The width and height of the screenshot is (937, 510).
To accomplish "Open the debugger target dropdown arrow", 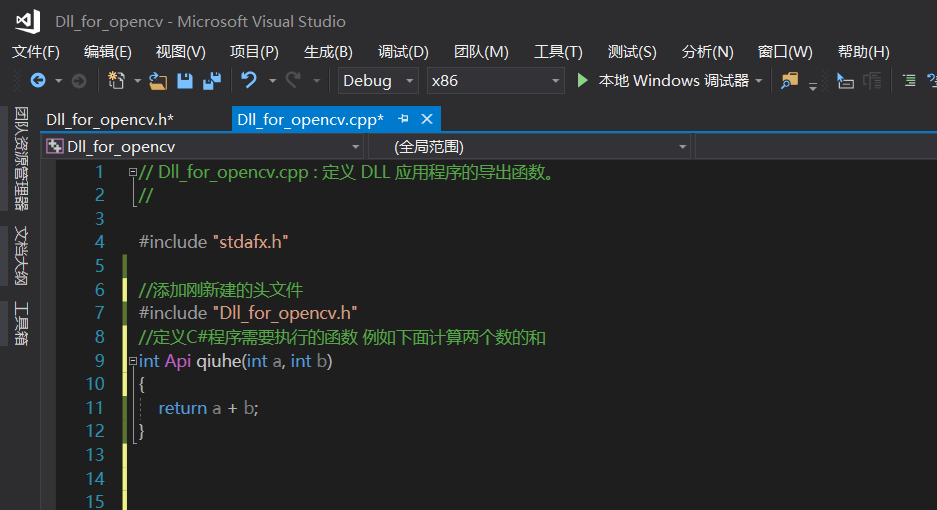I will tap(759, 81).
